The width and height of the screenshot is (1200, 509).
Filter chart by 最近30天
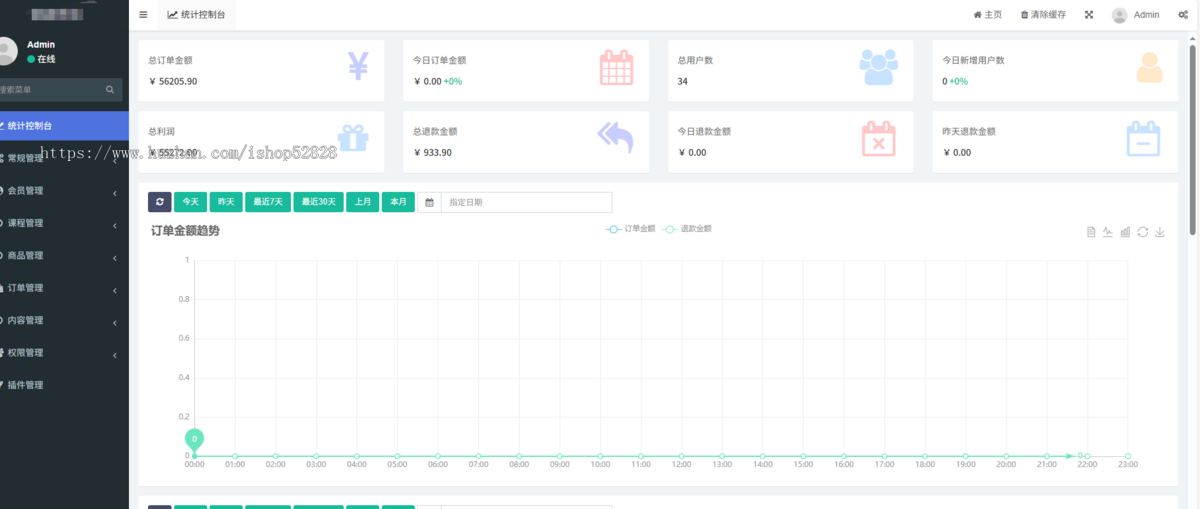(320, 202)
